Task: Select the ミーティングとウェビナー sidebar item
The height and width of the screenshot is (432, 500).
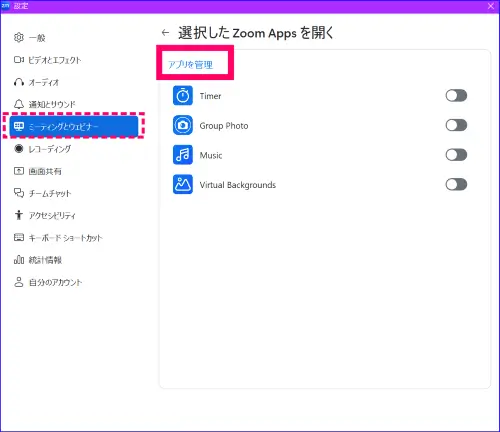Action: coord(74,126)
